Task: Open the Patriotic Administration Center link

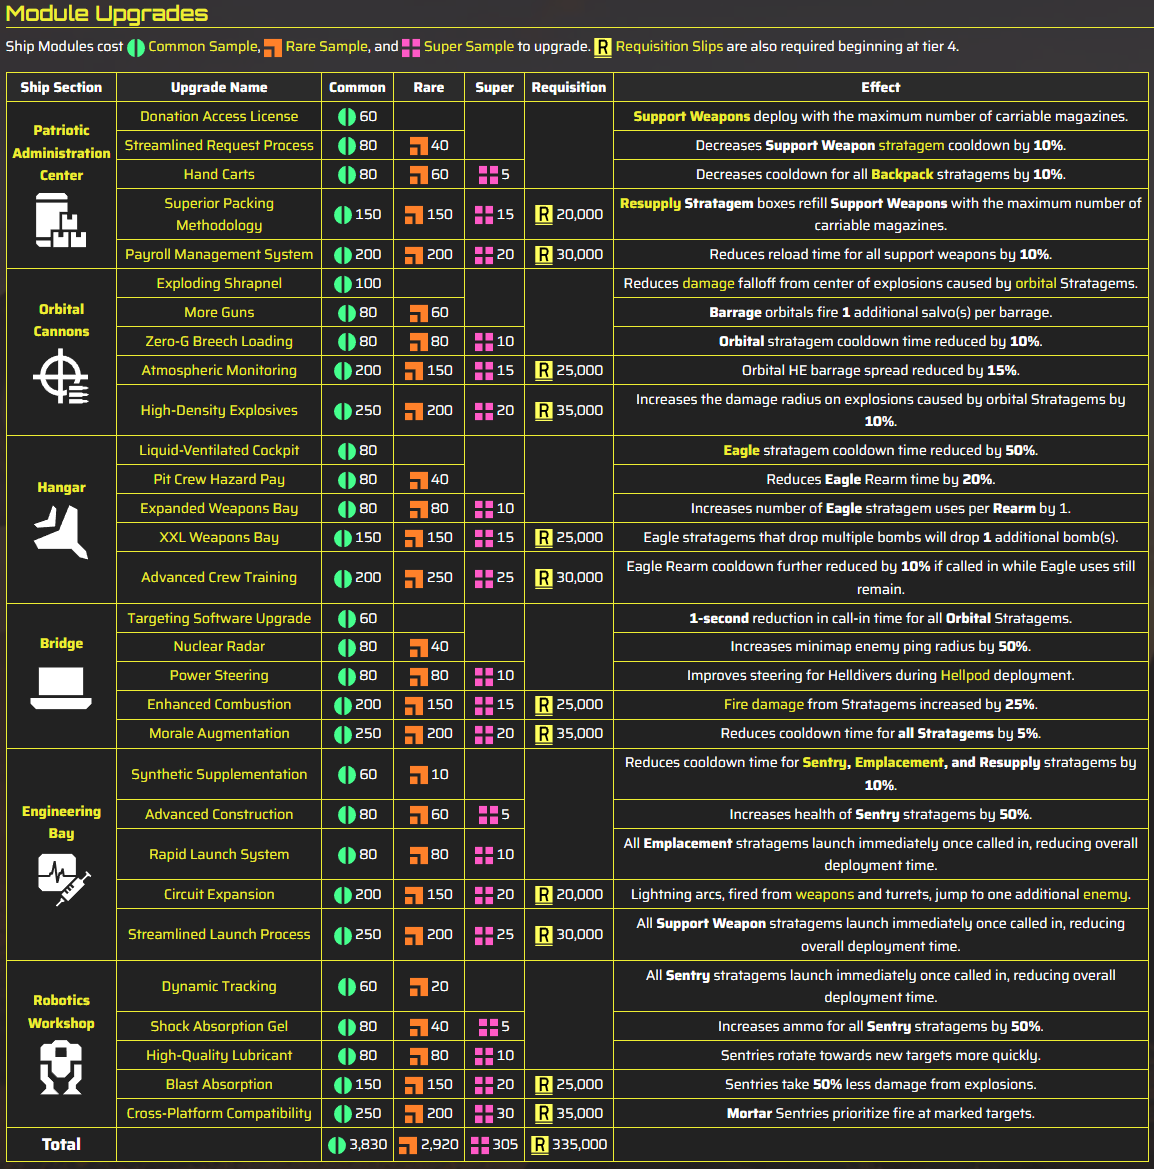Action: [61, 153]
